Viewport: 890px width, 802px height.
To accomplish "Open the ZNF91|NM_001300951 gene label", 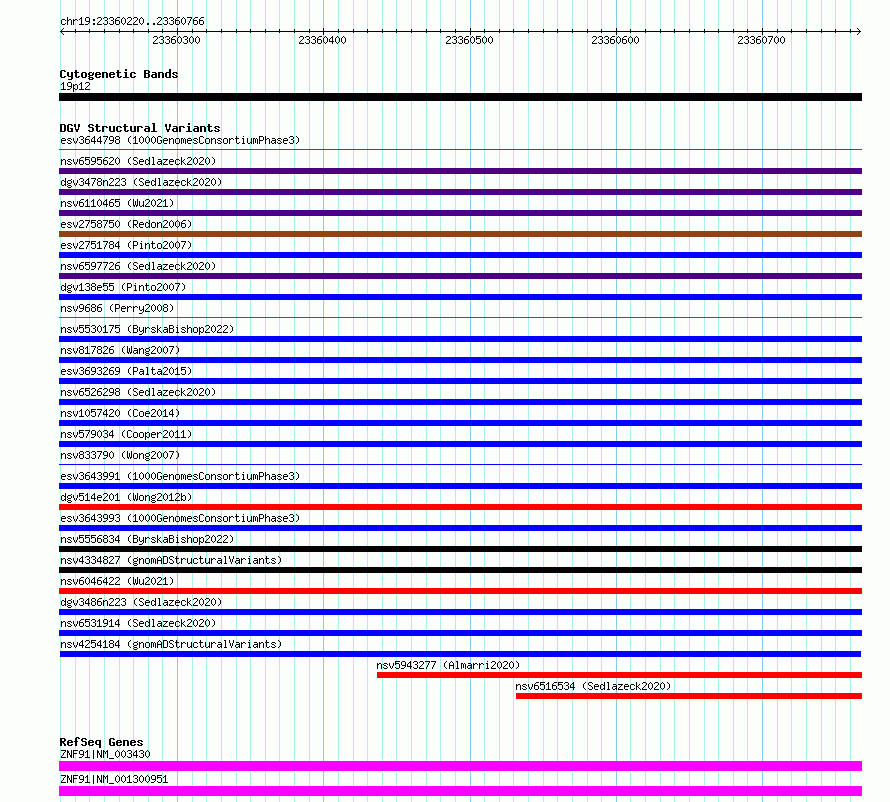I will (x=114, y=779).
